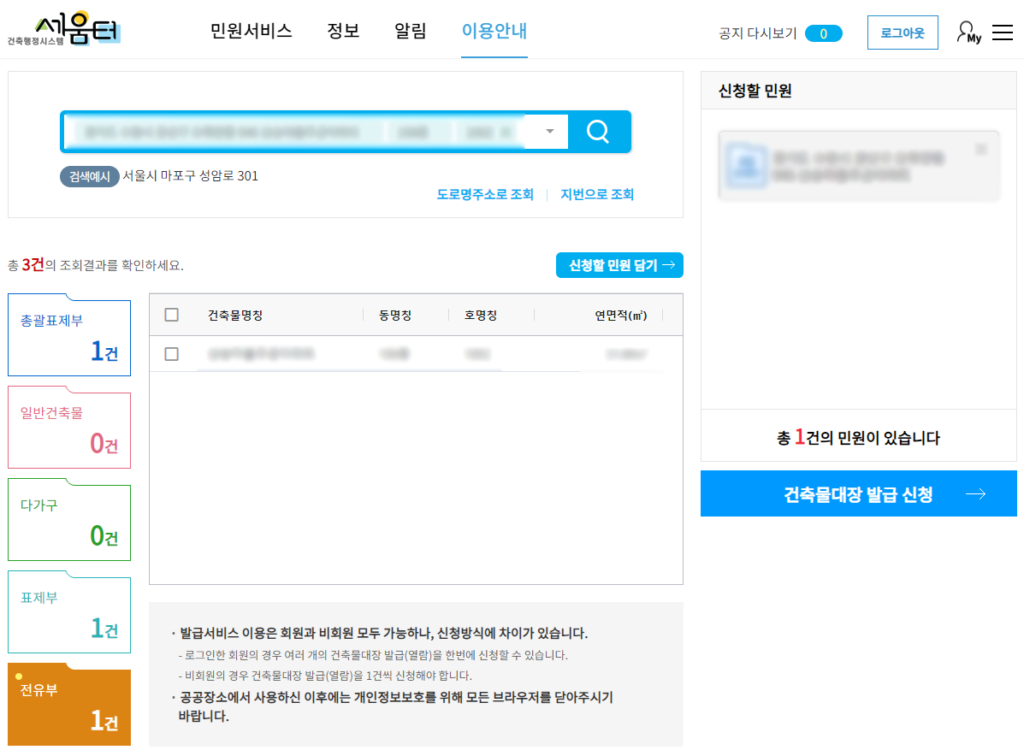Open the 알림 menu
Screen dimensions: 1024x756
point(410,31)
